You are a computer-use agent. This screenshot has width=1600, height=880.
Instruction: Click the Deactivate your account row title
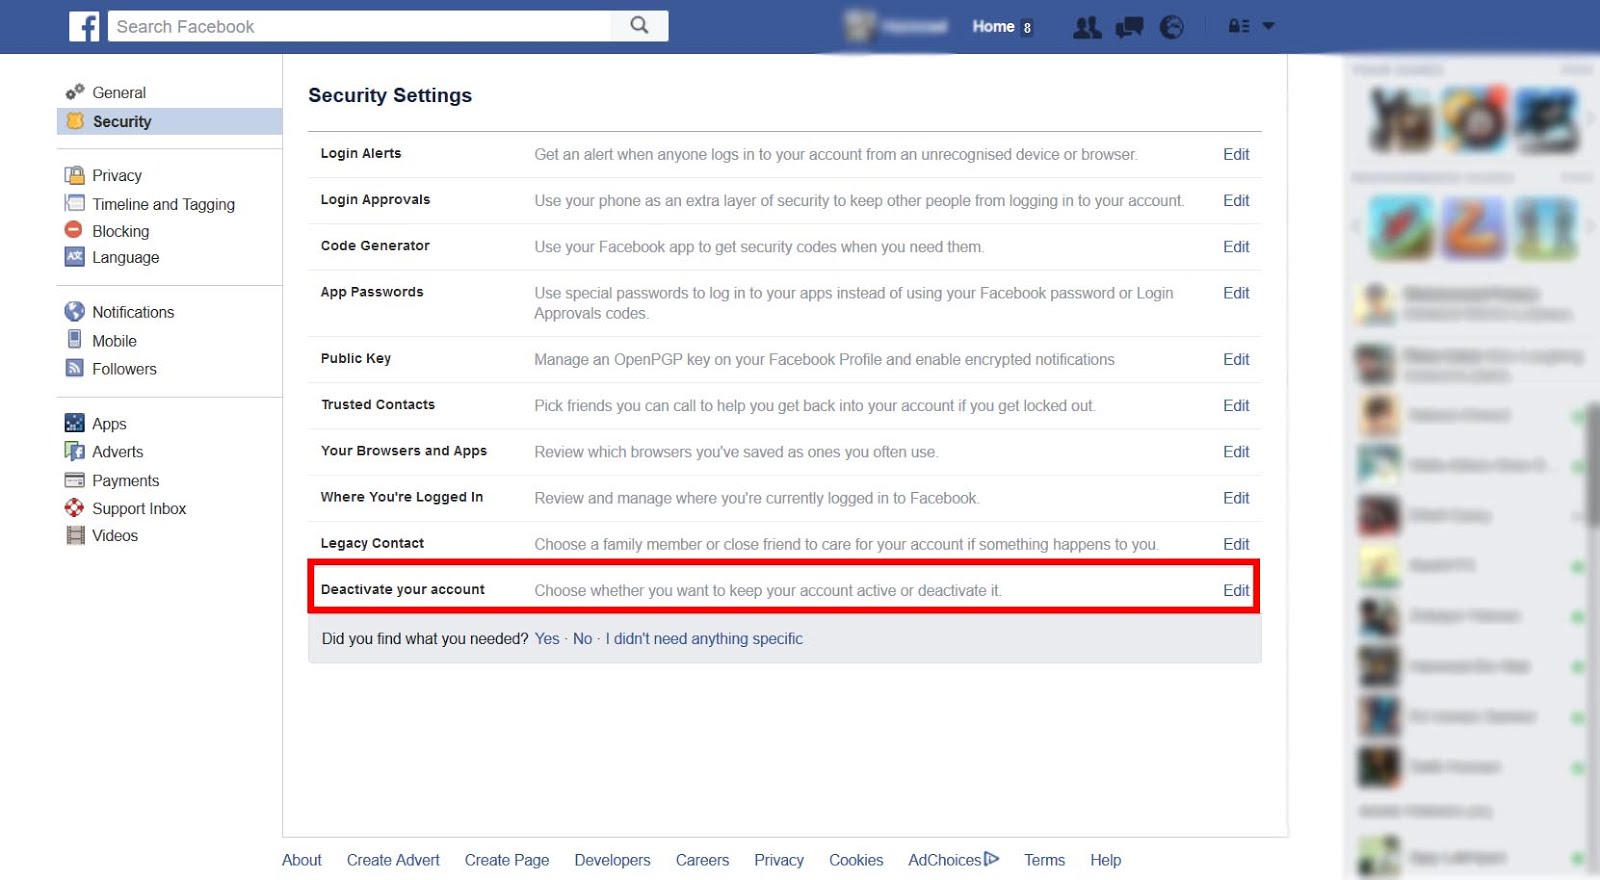pyautogui.click(x=403, y=589)
